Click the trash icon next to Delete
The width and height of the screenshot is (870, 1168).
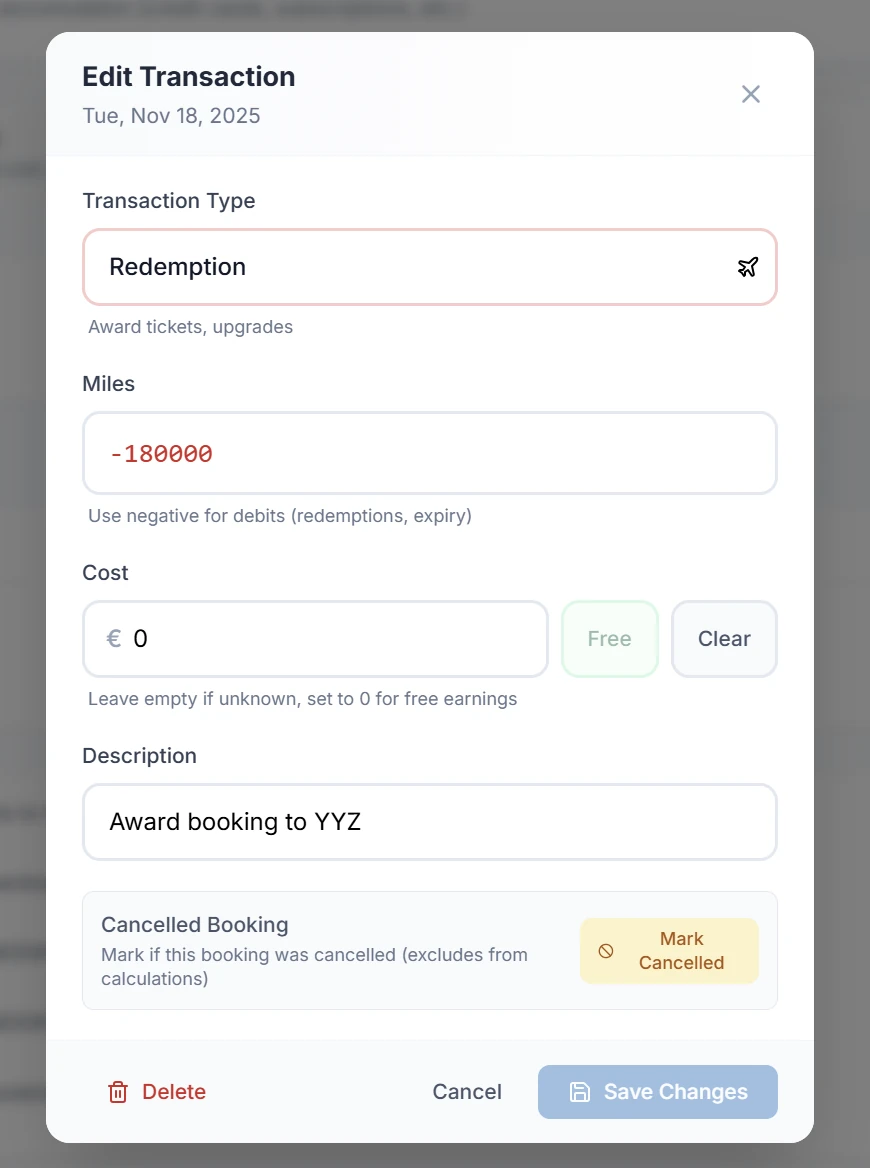tap(119, 1092)
